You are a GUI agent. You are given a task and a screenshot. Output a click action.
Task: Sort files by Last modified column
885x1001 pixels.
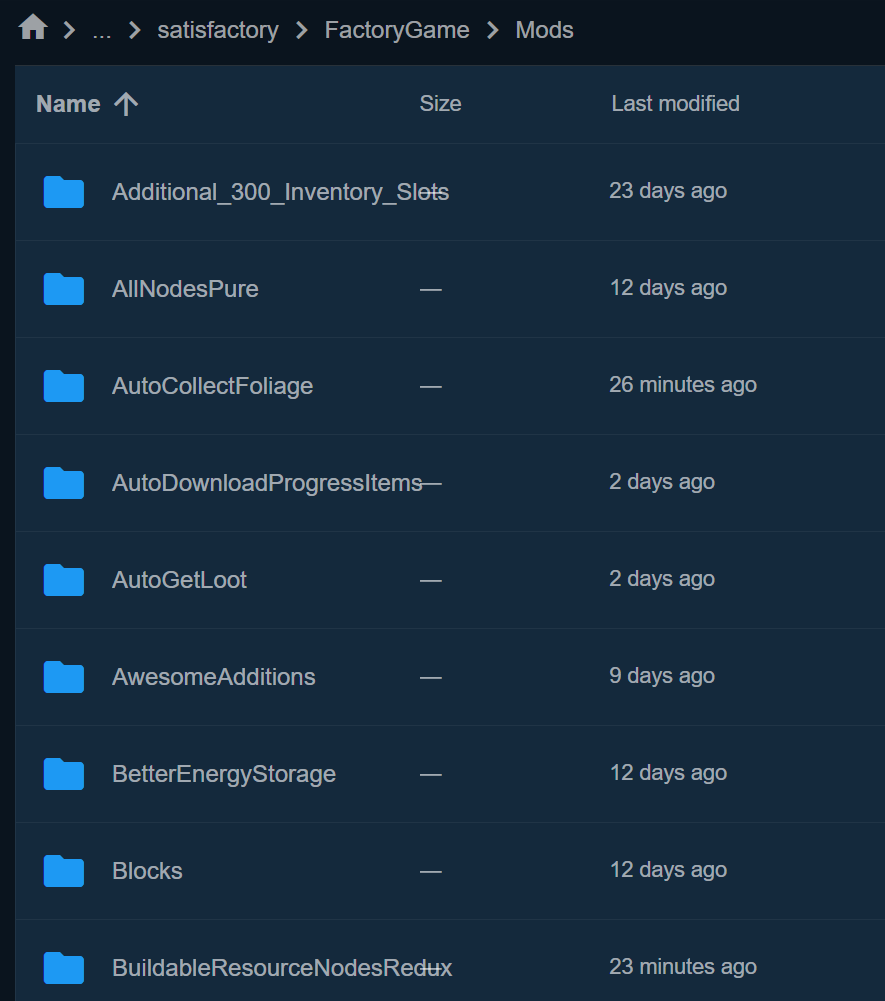pyautogui.click(x=676, y=103)
